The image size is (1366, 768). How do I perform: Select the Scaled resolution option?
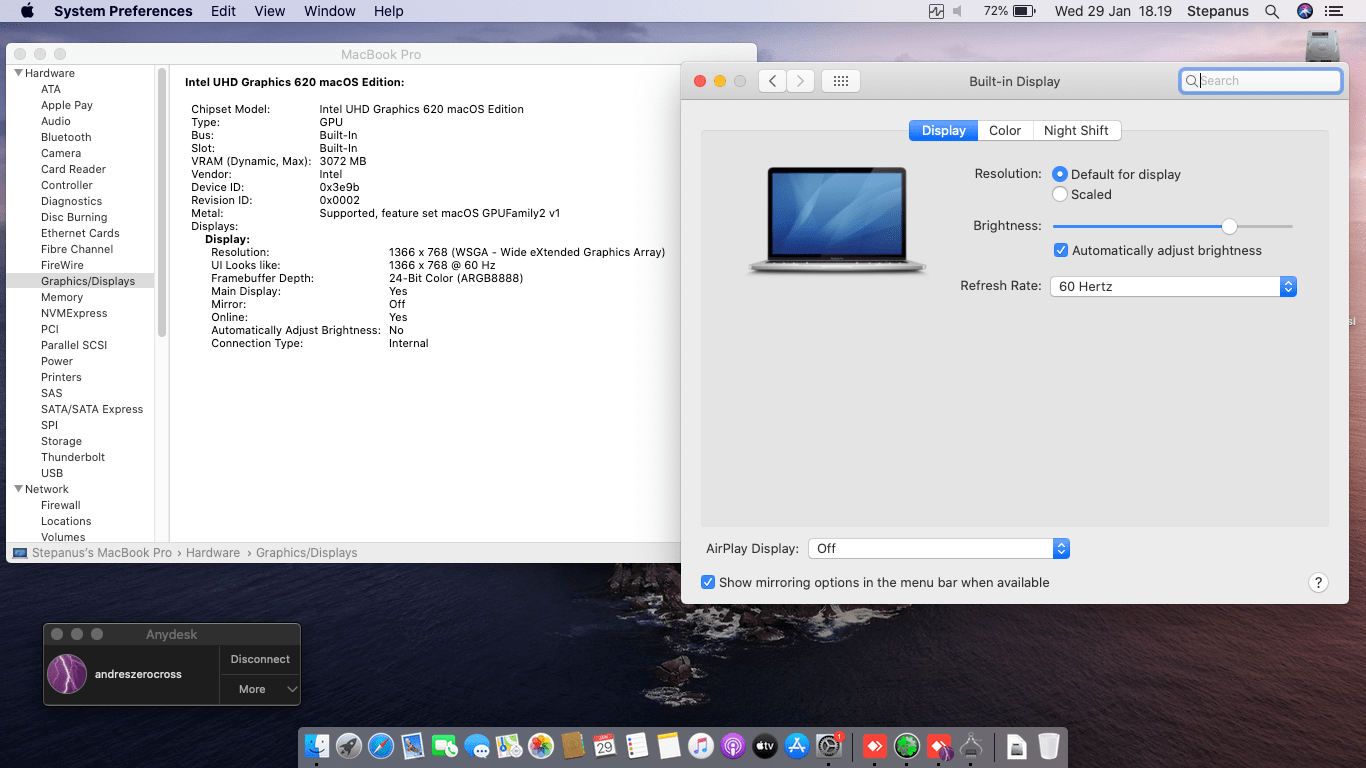coord(1059,194)
